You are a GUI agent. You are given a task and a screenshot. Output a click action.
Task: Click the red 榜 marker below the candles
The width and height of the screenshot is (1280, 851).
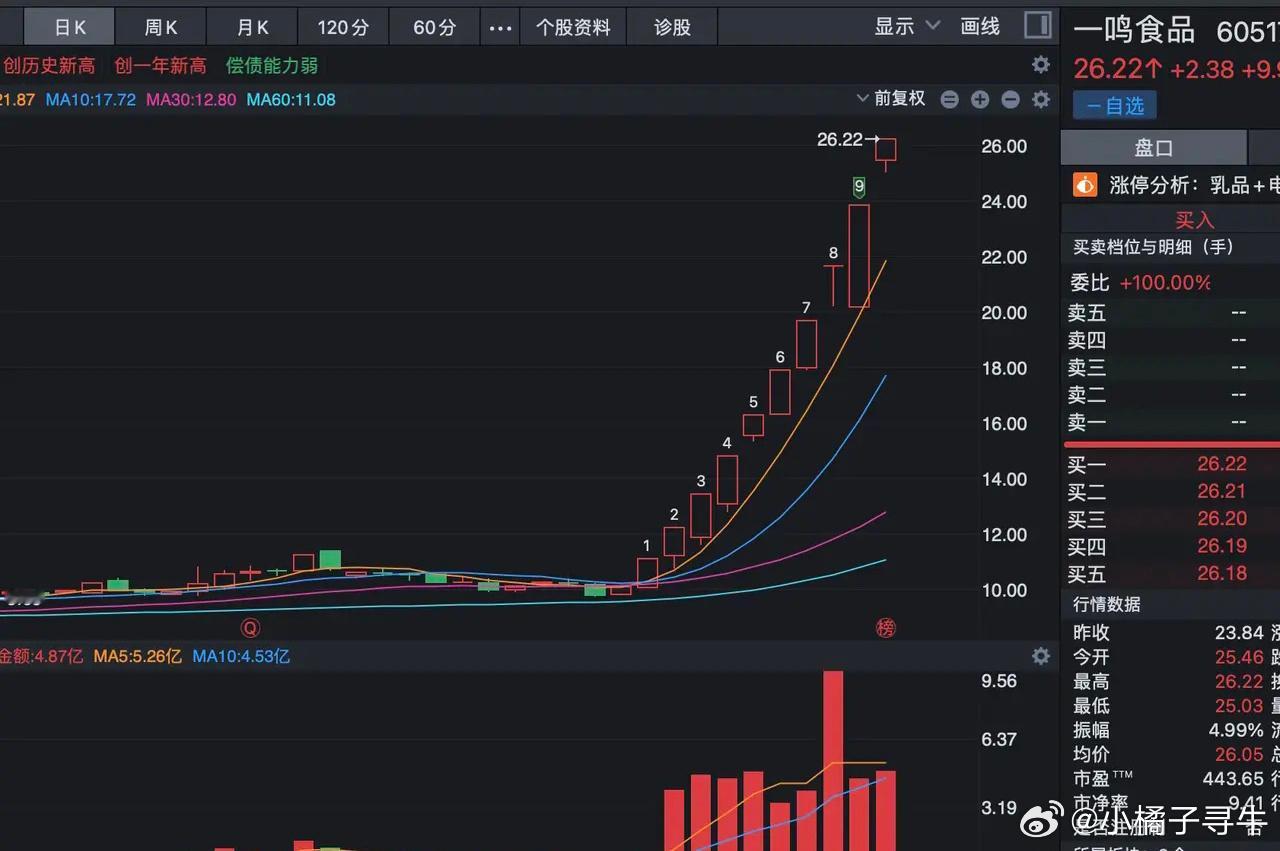(886, 628)
